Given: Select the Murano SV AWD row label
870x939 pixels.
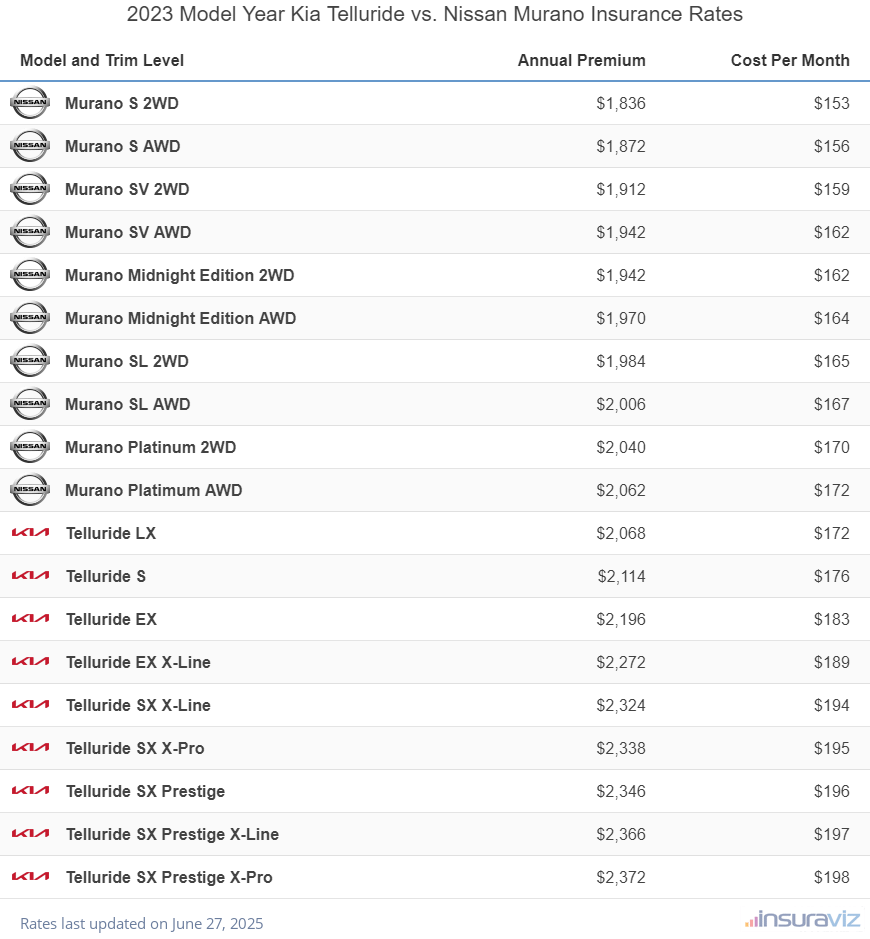Looking at the screenshot, I should coord(128,232).
